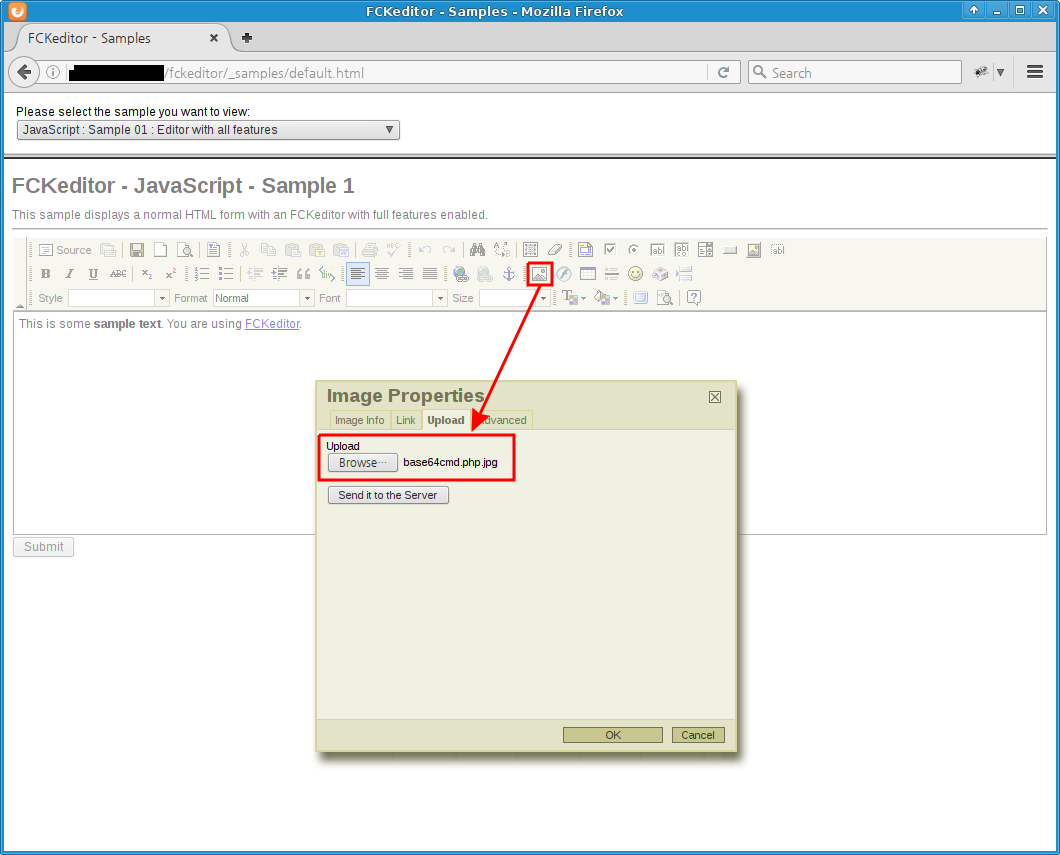Screen dimensions: 1060x855
Task: Open the Preview icon in the toolbar
Action: (185, 250)
